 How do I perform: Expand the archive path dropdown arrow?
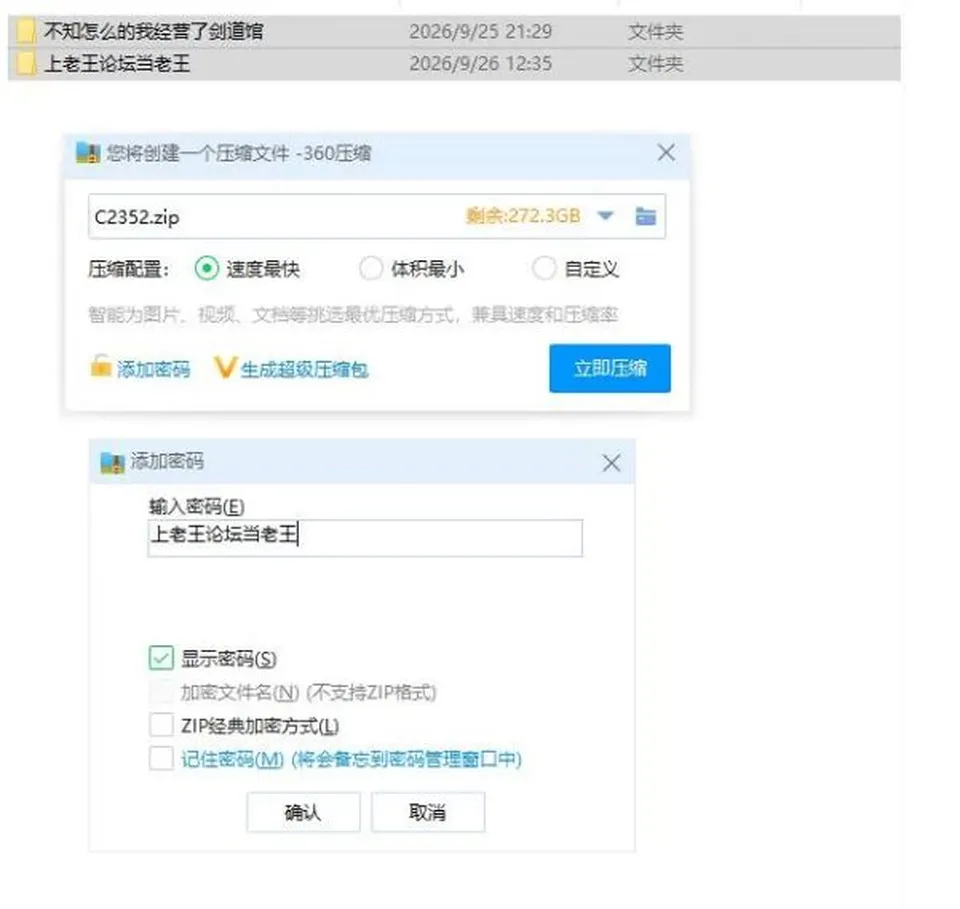click(x=605, y=215)
